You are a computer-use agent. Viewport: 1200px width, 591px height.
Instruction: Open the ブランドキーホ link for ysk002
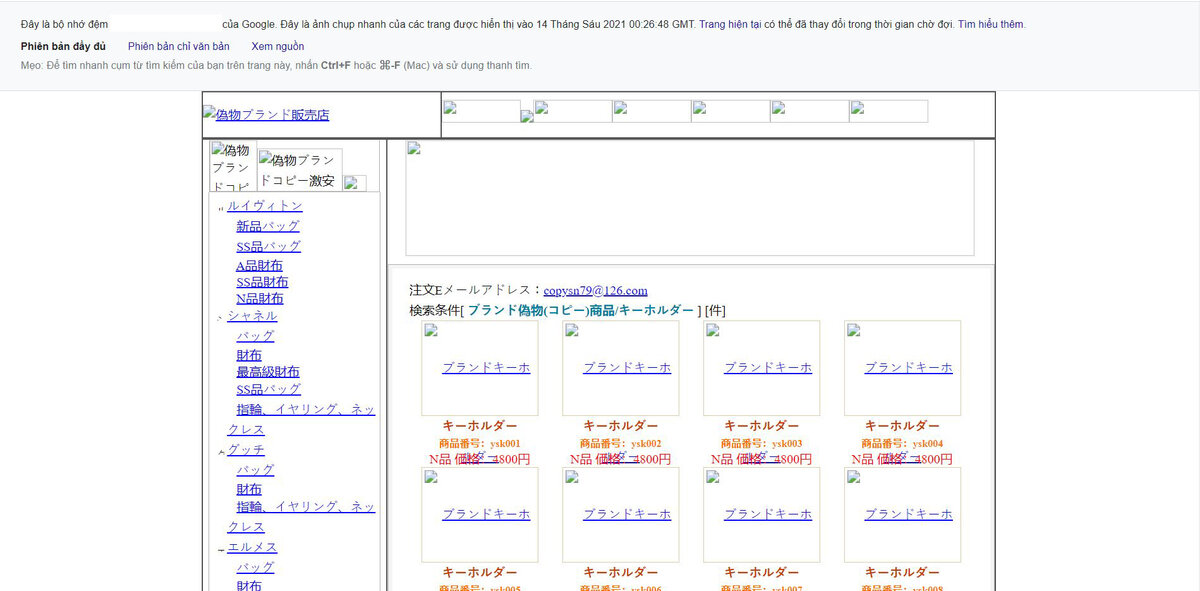627,368
